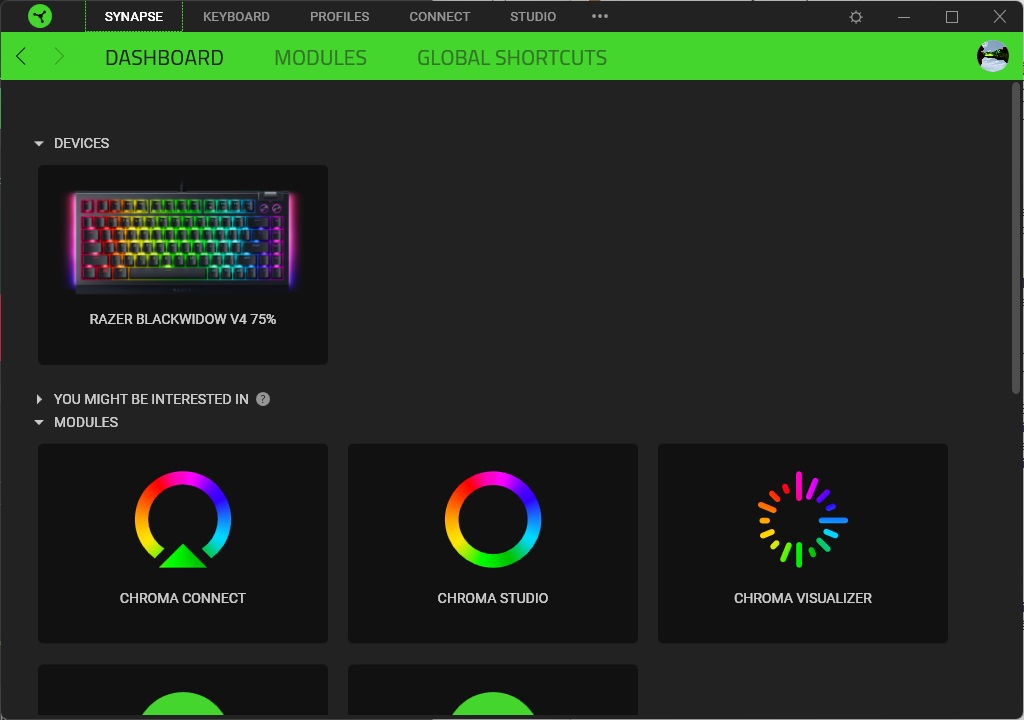This screenshot has width=1024, height=720.
Task: Select the Dashboard section
Action: pos(165,57)
